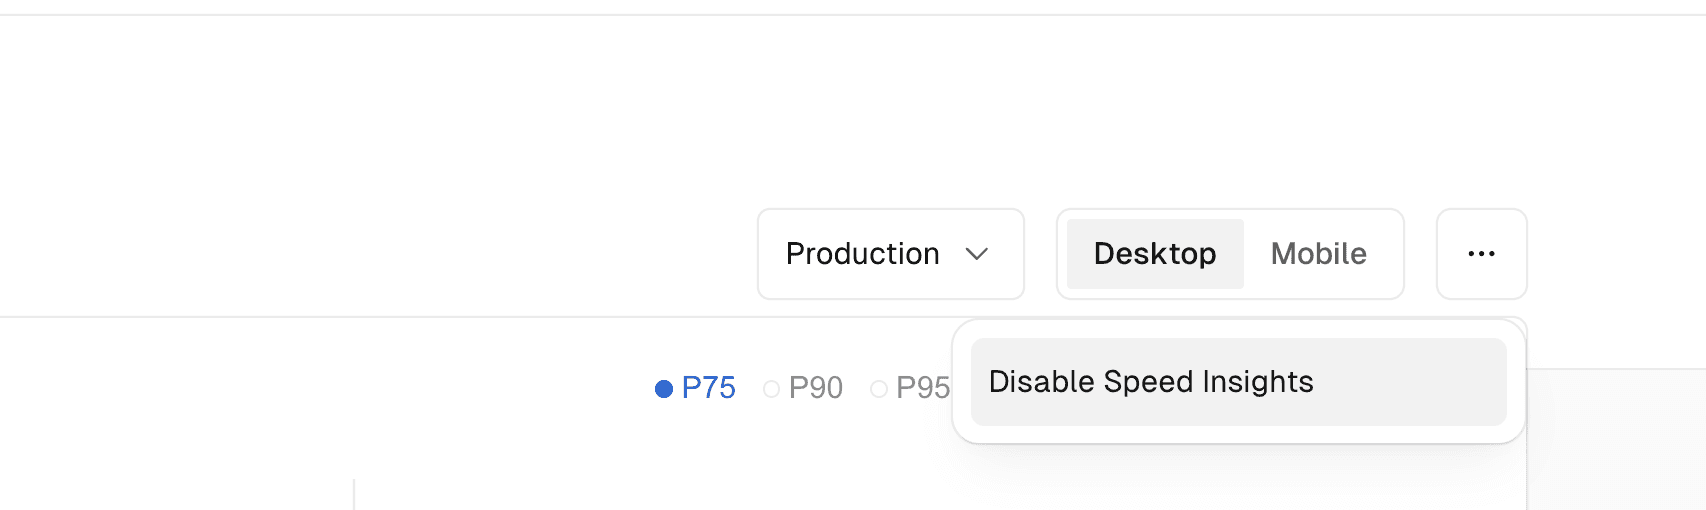The image size is (1706, 510).
Task: Show Mobile device speed data
Action: click(x=1318, y=254)
